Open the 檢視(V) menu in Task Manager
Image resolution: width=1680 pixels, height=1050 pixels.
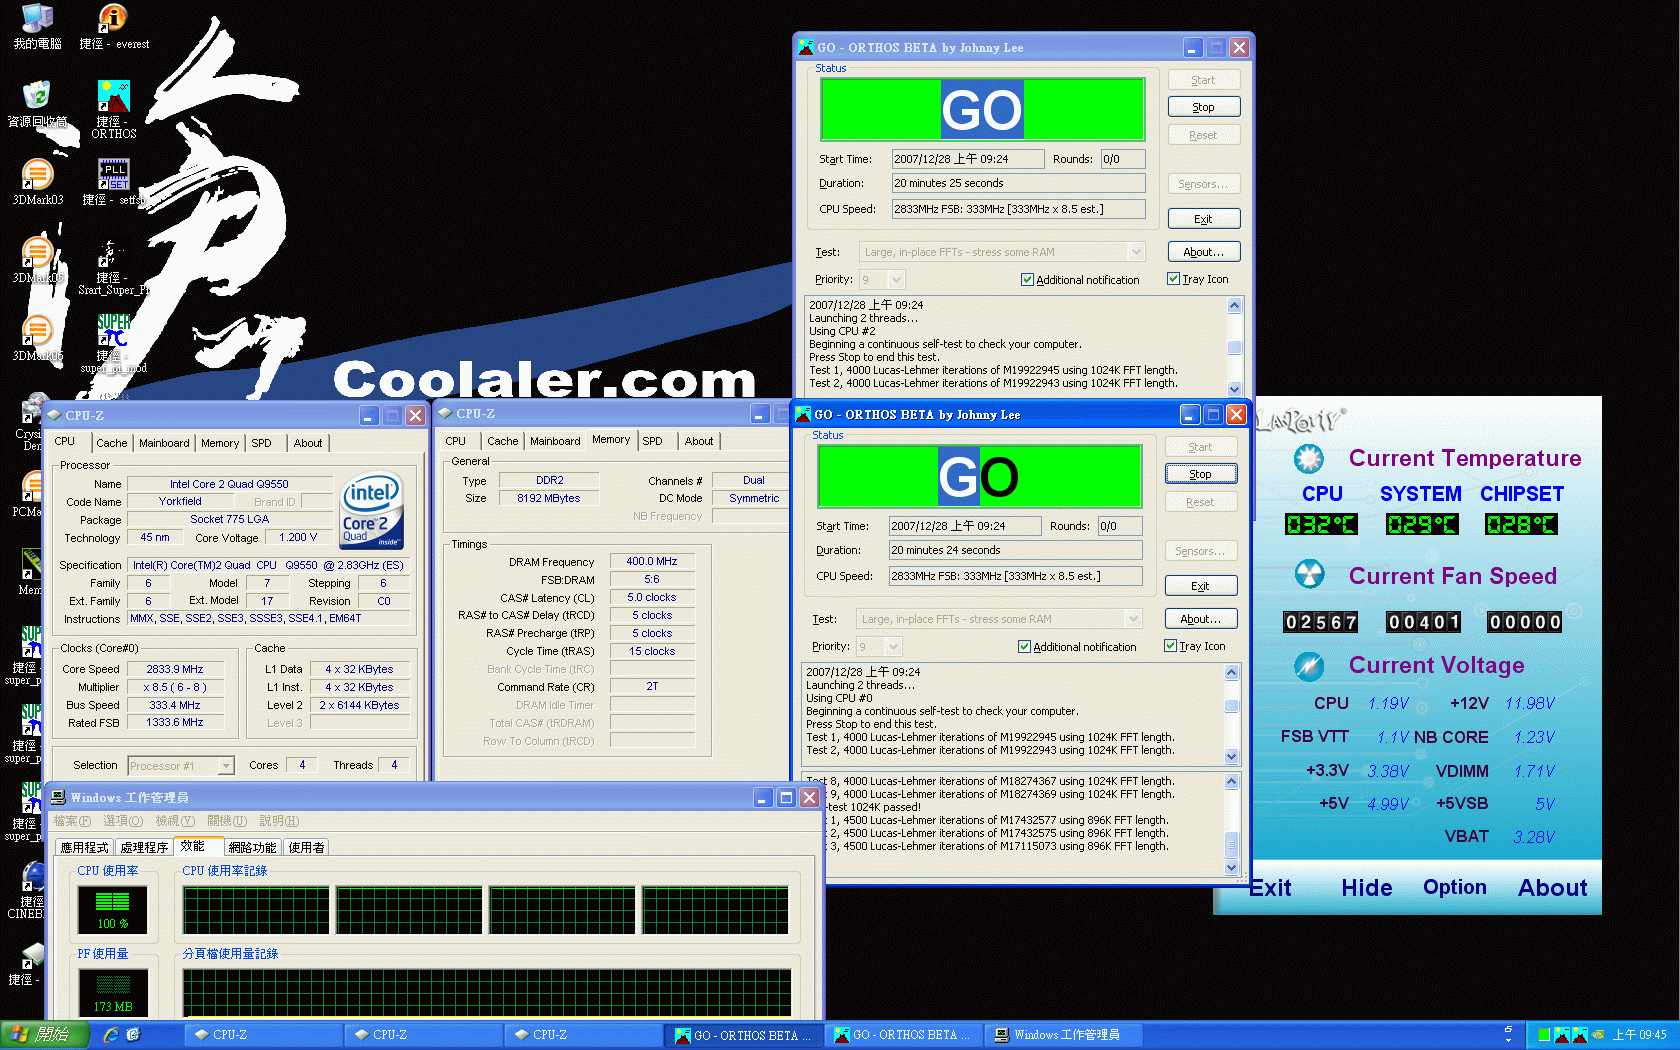(x=175, y=821)
